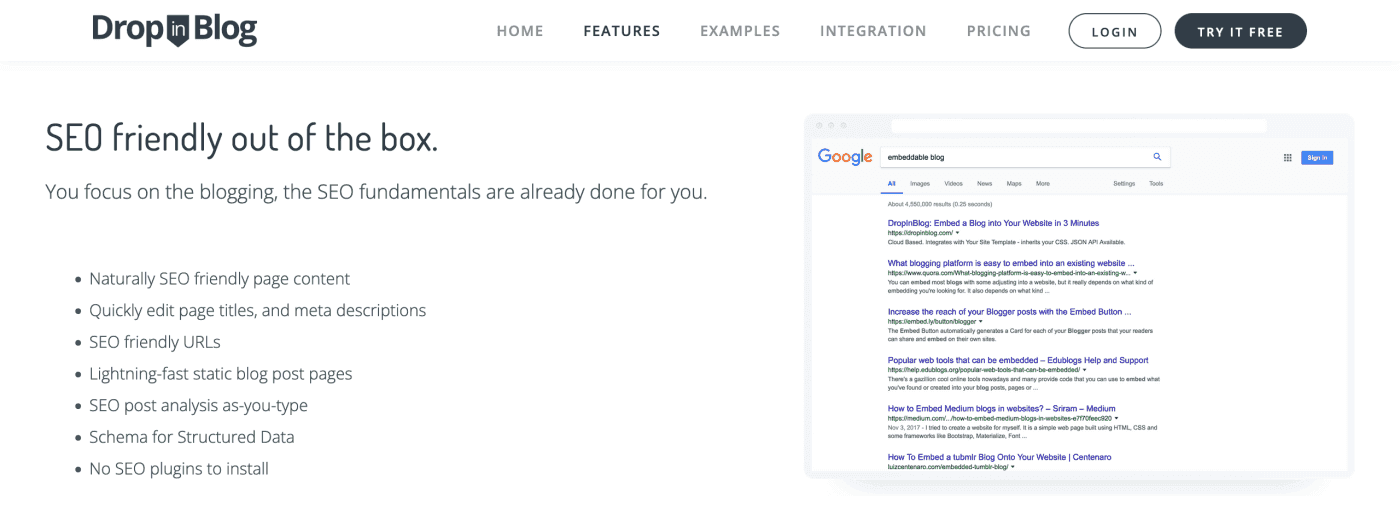Select the FEATURES nav item

[x=622, y=31]
